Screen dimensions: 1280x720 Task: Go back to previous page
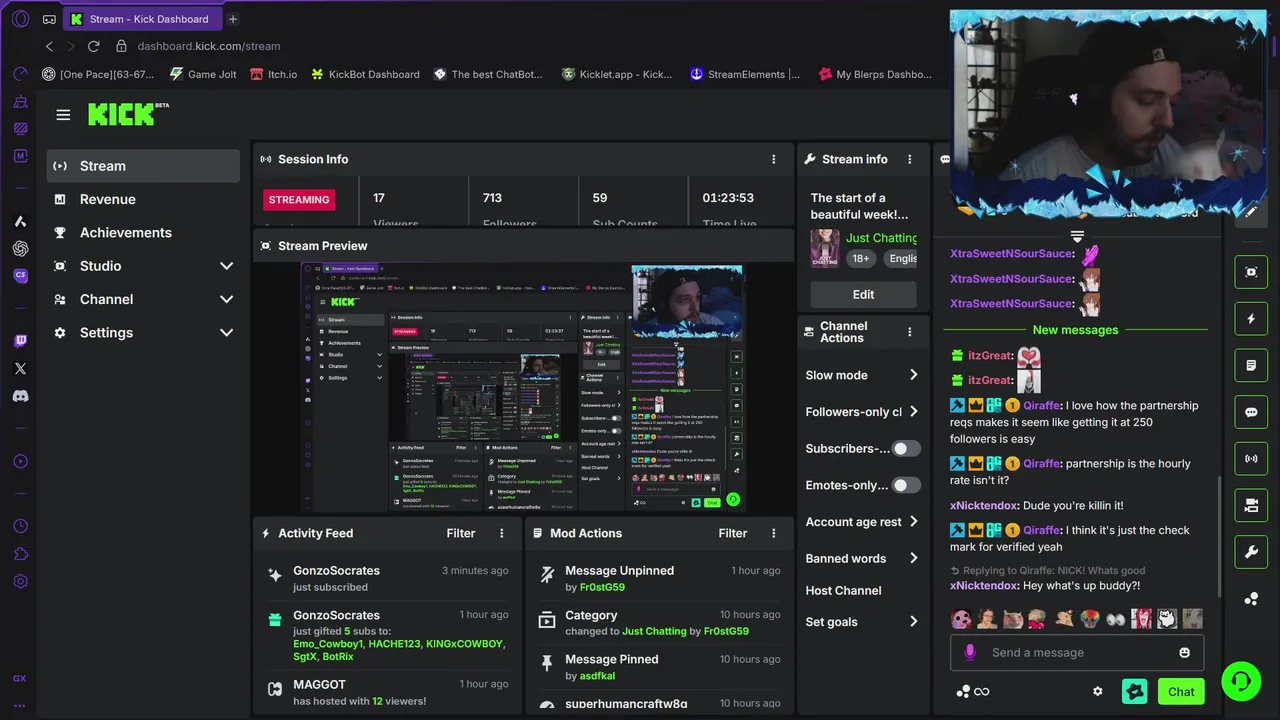click(x=49, y=46)
